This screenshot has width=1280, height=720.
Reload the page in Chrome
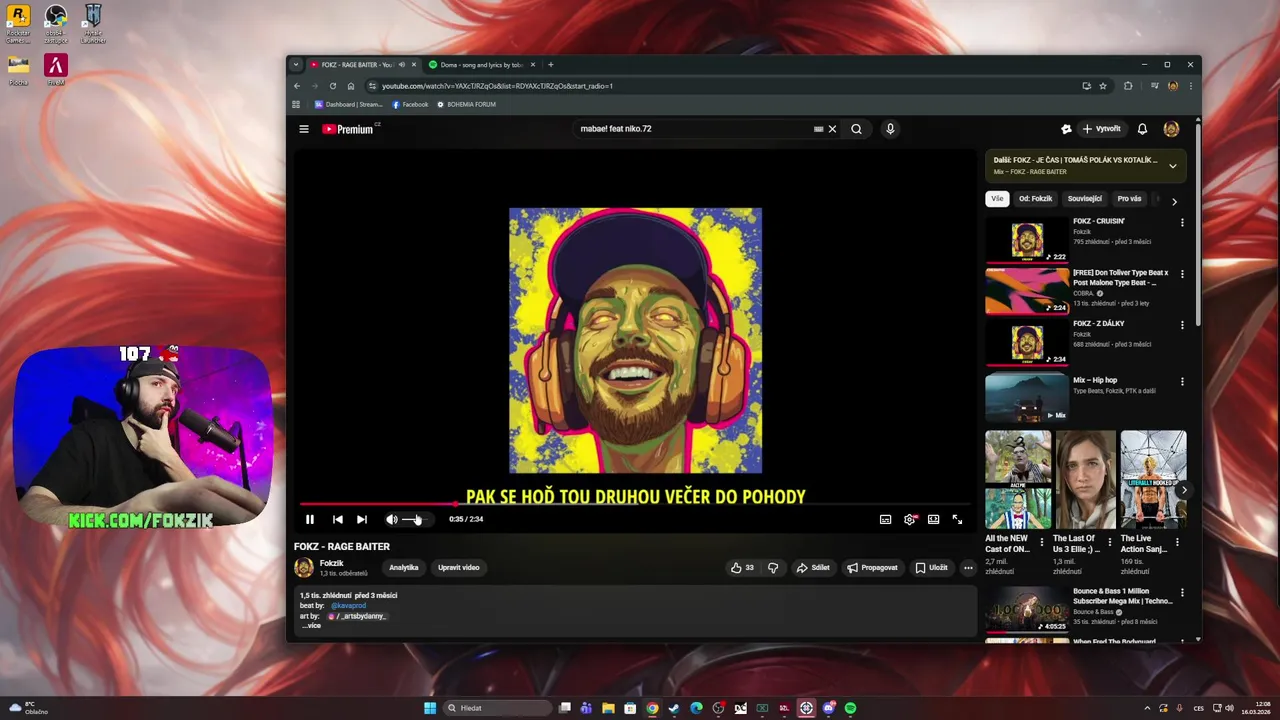click(333, 86)
